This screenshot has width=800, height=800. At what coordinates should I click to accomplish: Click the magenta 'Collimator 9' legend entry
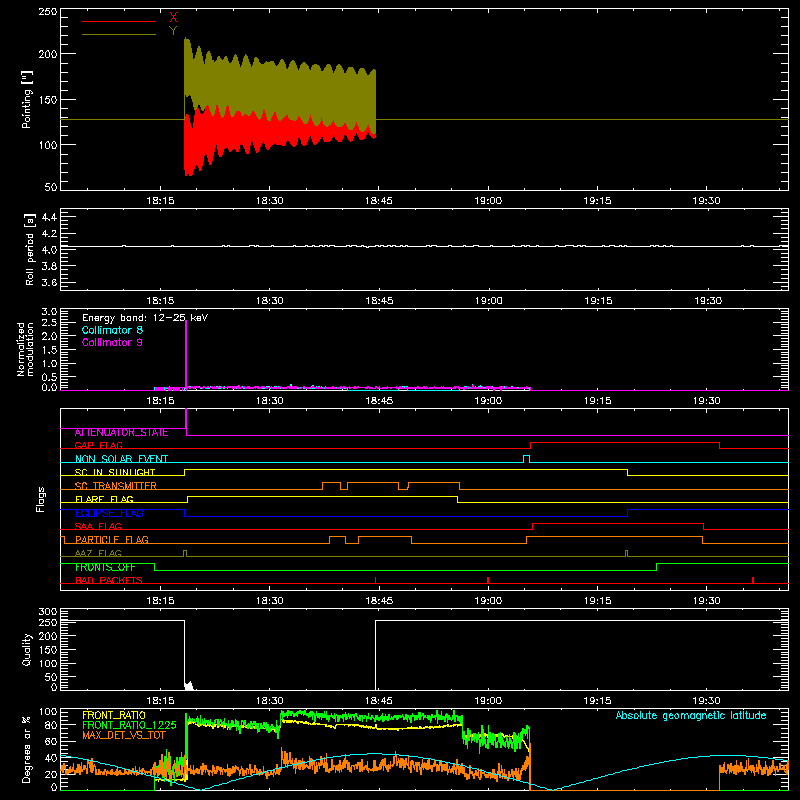[112, 342]
